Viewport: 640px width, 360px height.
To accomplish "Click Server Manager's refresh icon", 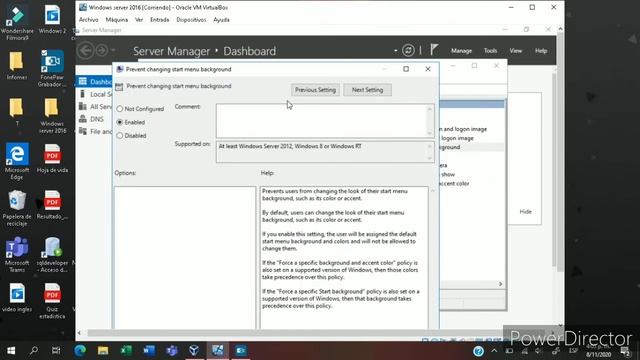I will point(408,51).
